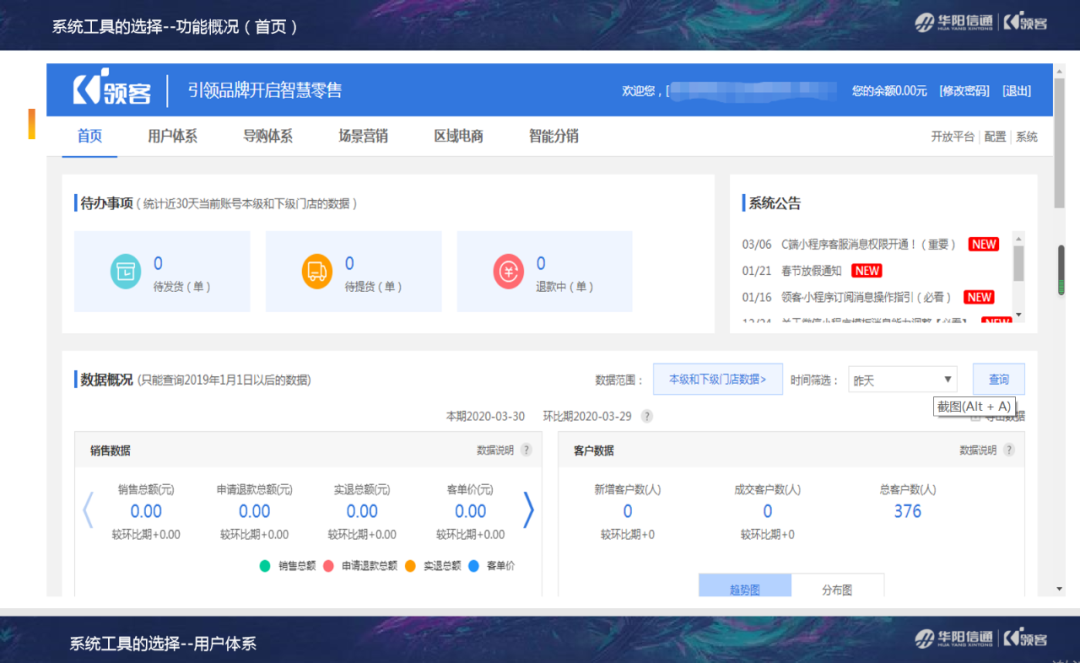The width and height of the screenshot is (1080, 663).
Task: Switch to 趋势图 chart tab
Action: click(x=745, y=586)
